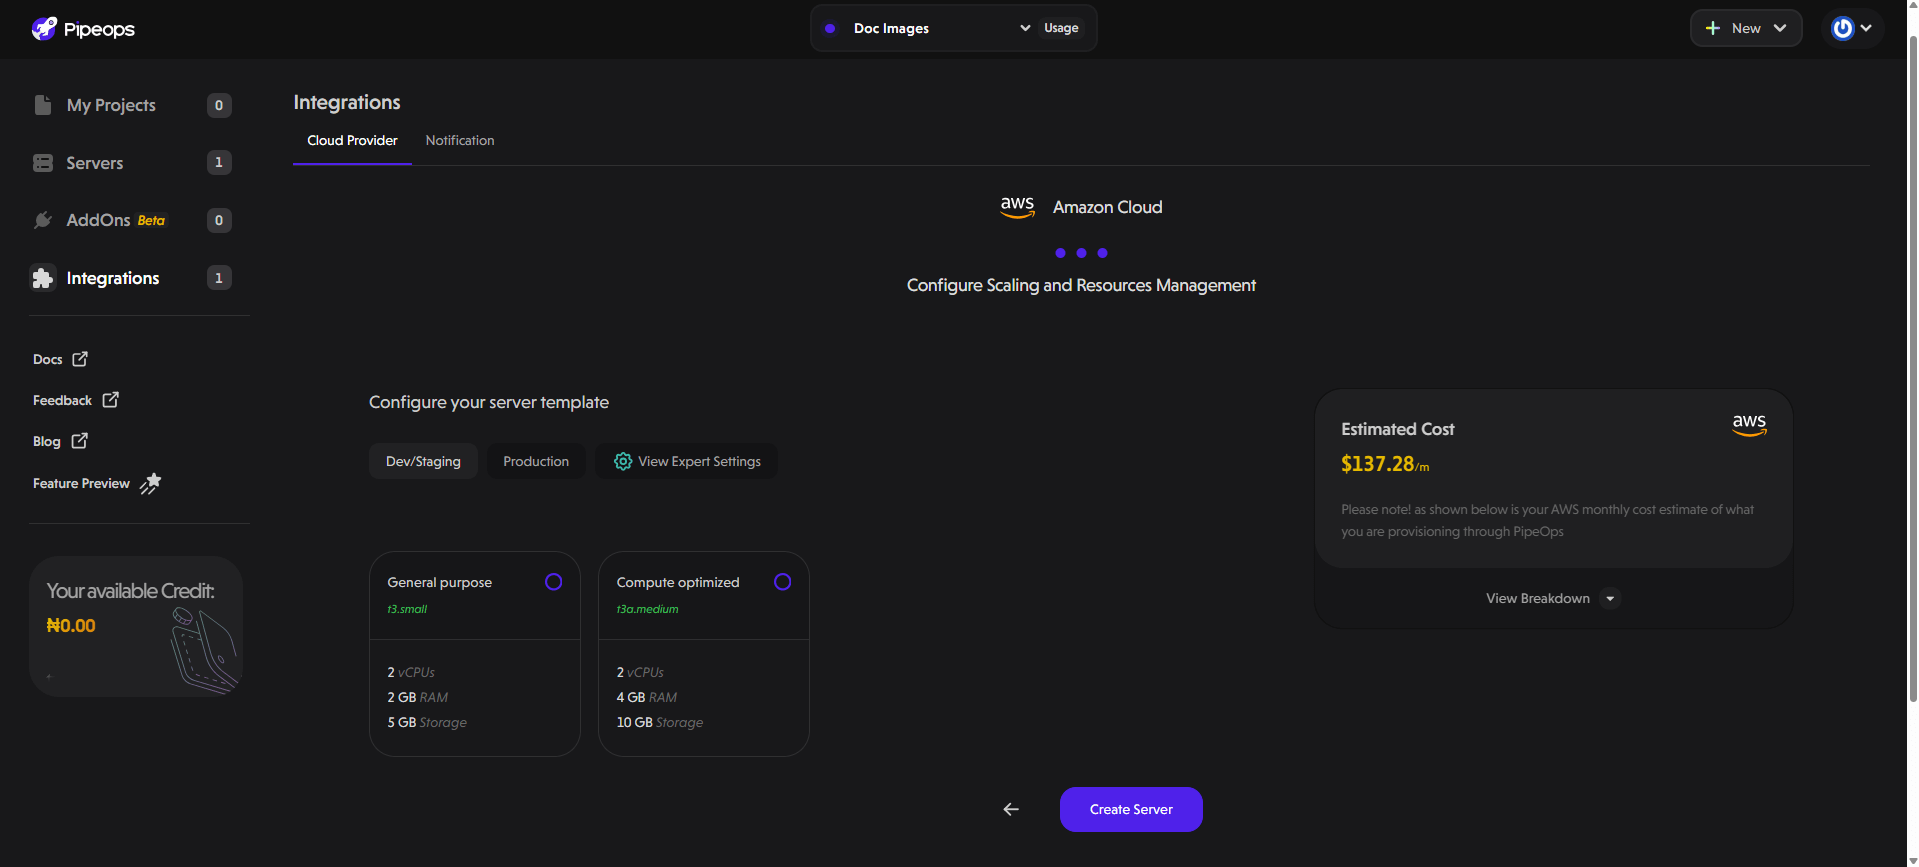This screenshot has width=1919, height=867.
Task: Click the purple dot beside Doc Images
Action: (x=830, y=28)
